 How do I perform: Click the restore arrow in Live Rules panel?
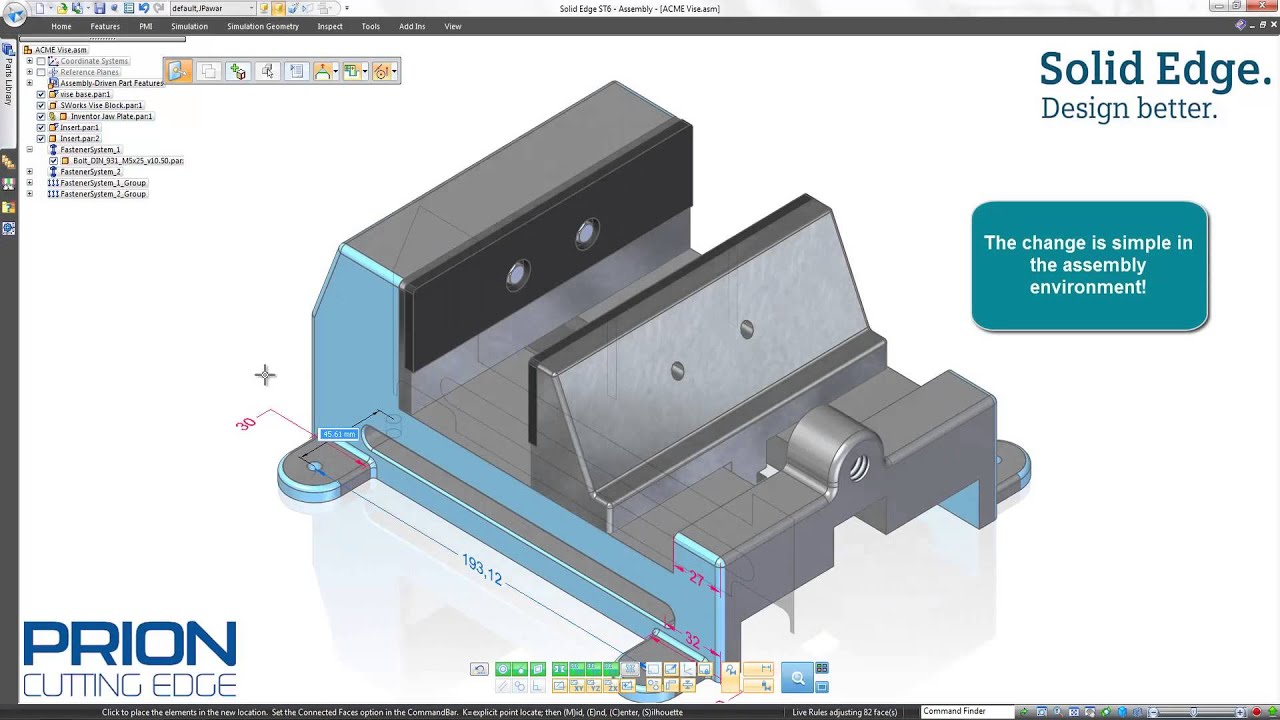pos(479,669)
